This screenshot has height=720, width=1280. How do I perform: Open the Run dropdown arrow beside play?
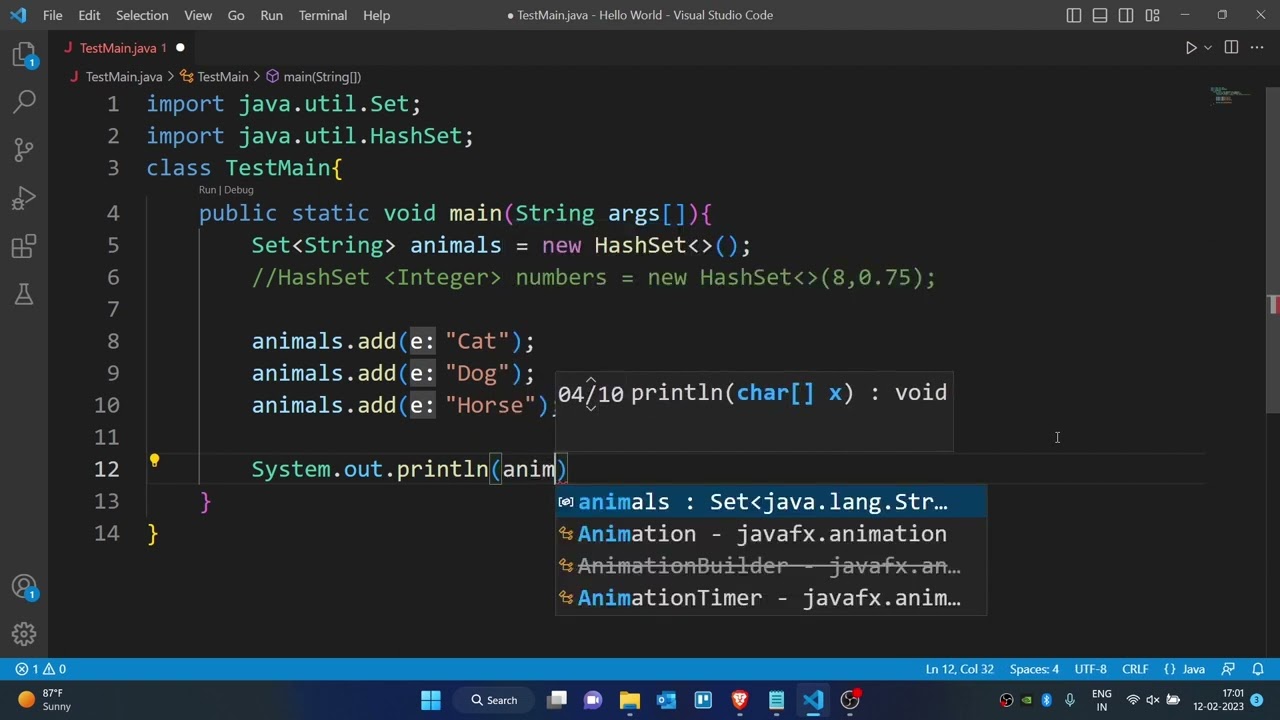pyautogui.click(x=1208, y=47)
